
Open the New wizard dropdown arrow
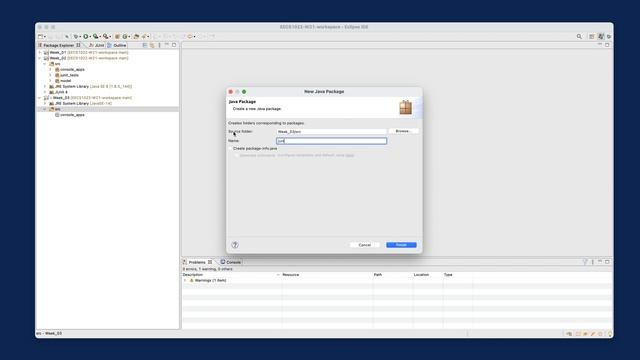pyautogui.click(x=44, y=36)
